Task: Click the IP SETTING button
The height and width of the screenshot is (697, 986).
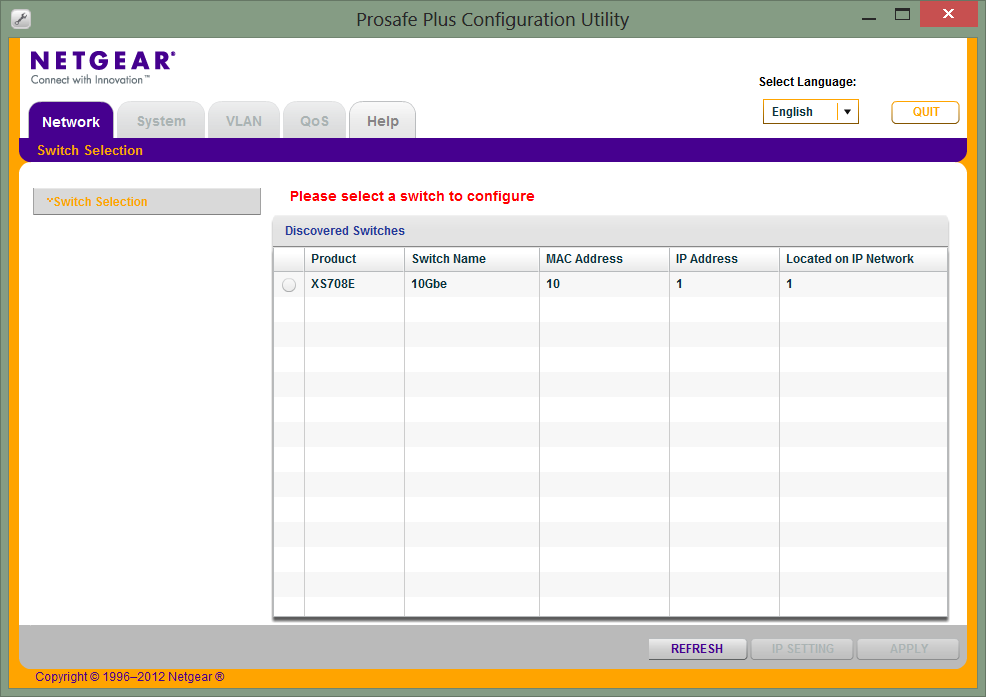Action: pyautogui.click(x=803, y=649)
